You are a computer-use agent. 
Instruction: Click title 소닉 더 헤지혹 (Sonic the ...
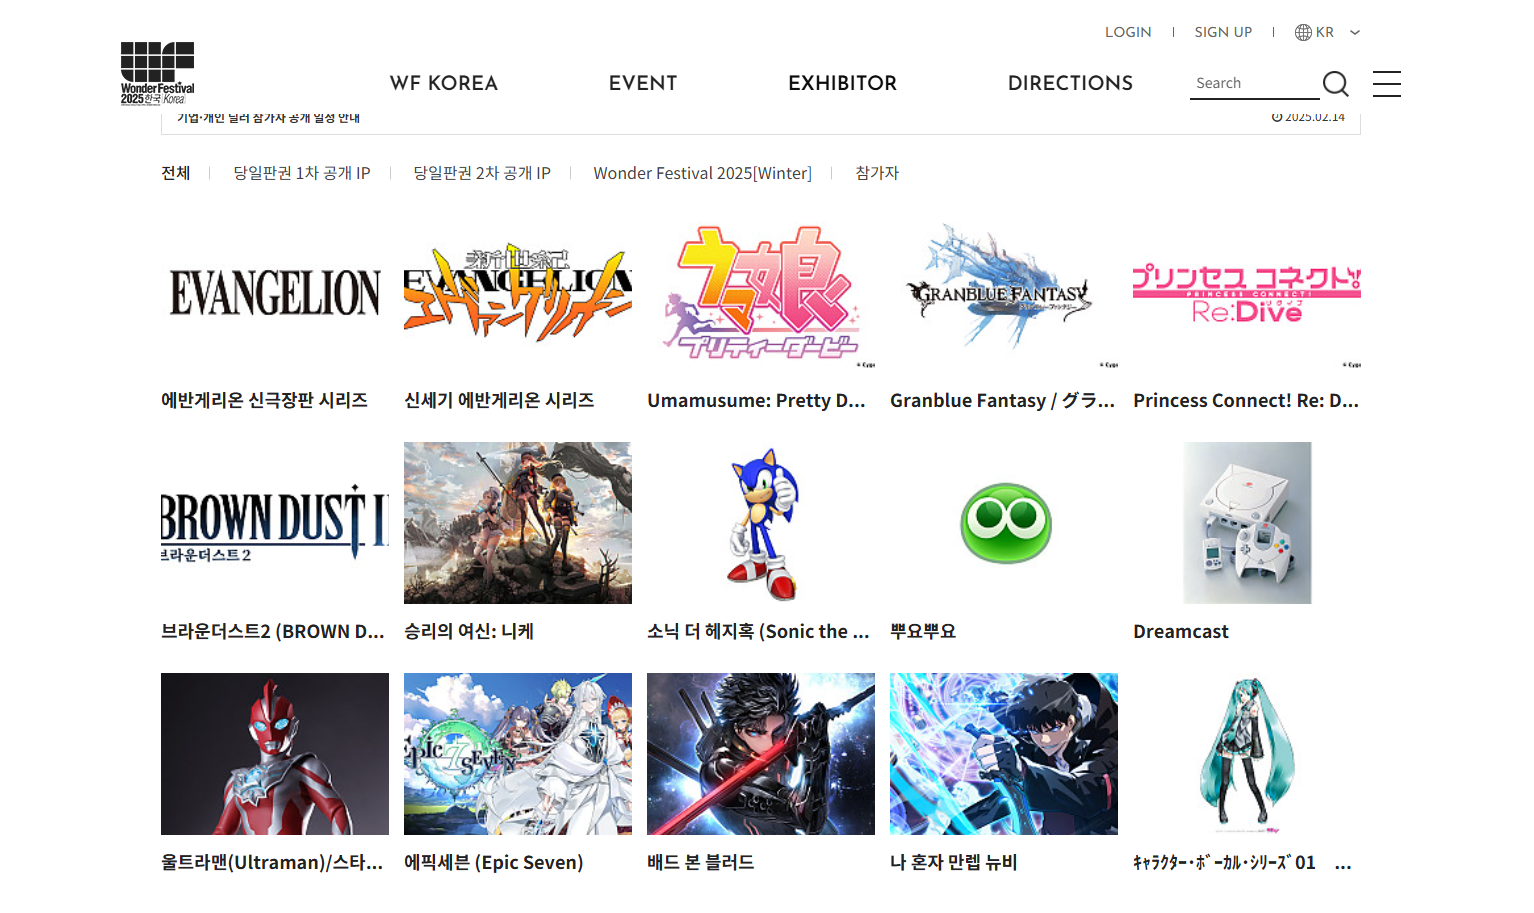[x=758, y=631]
